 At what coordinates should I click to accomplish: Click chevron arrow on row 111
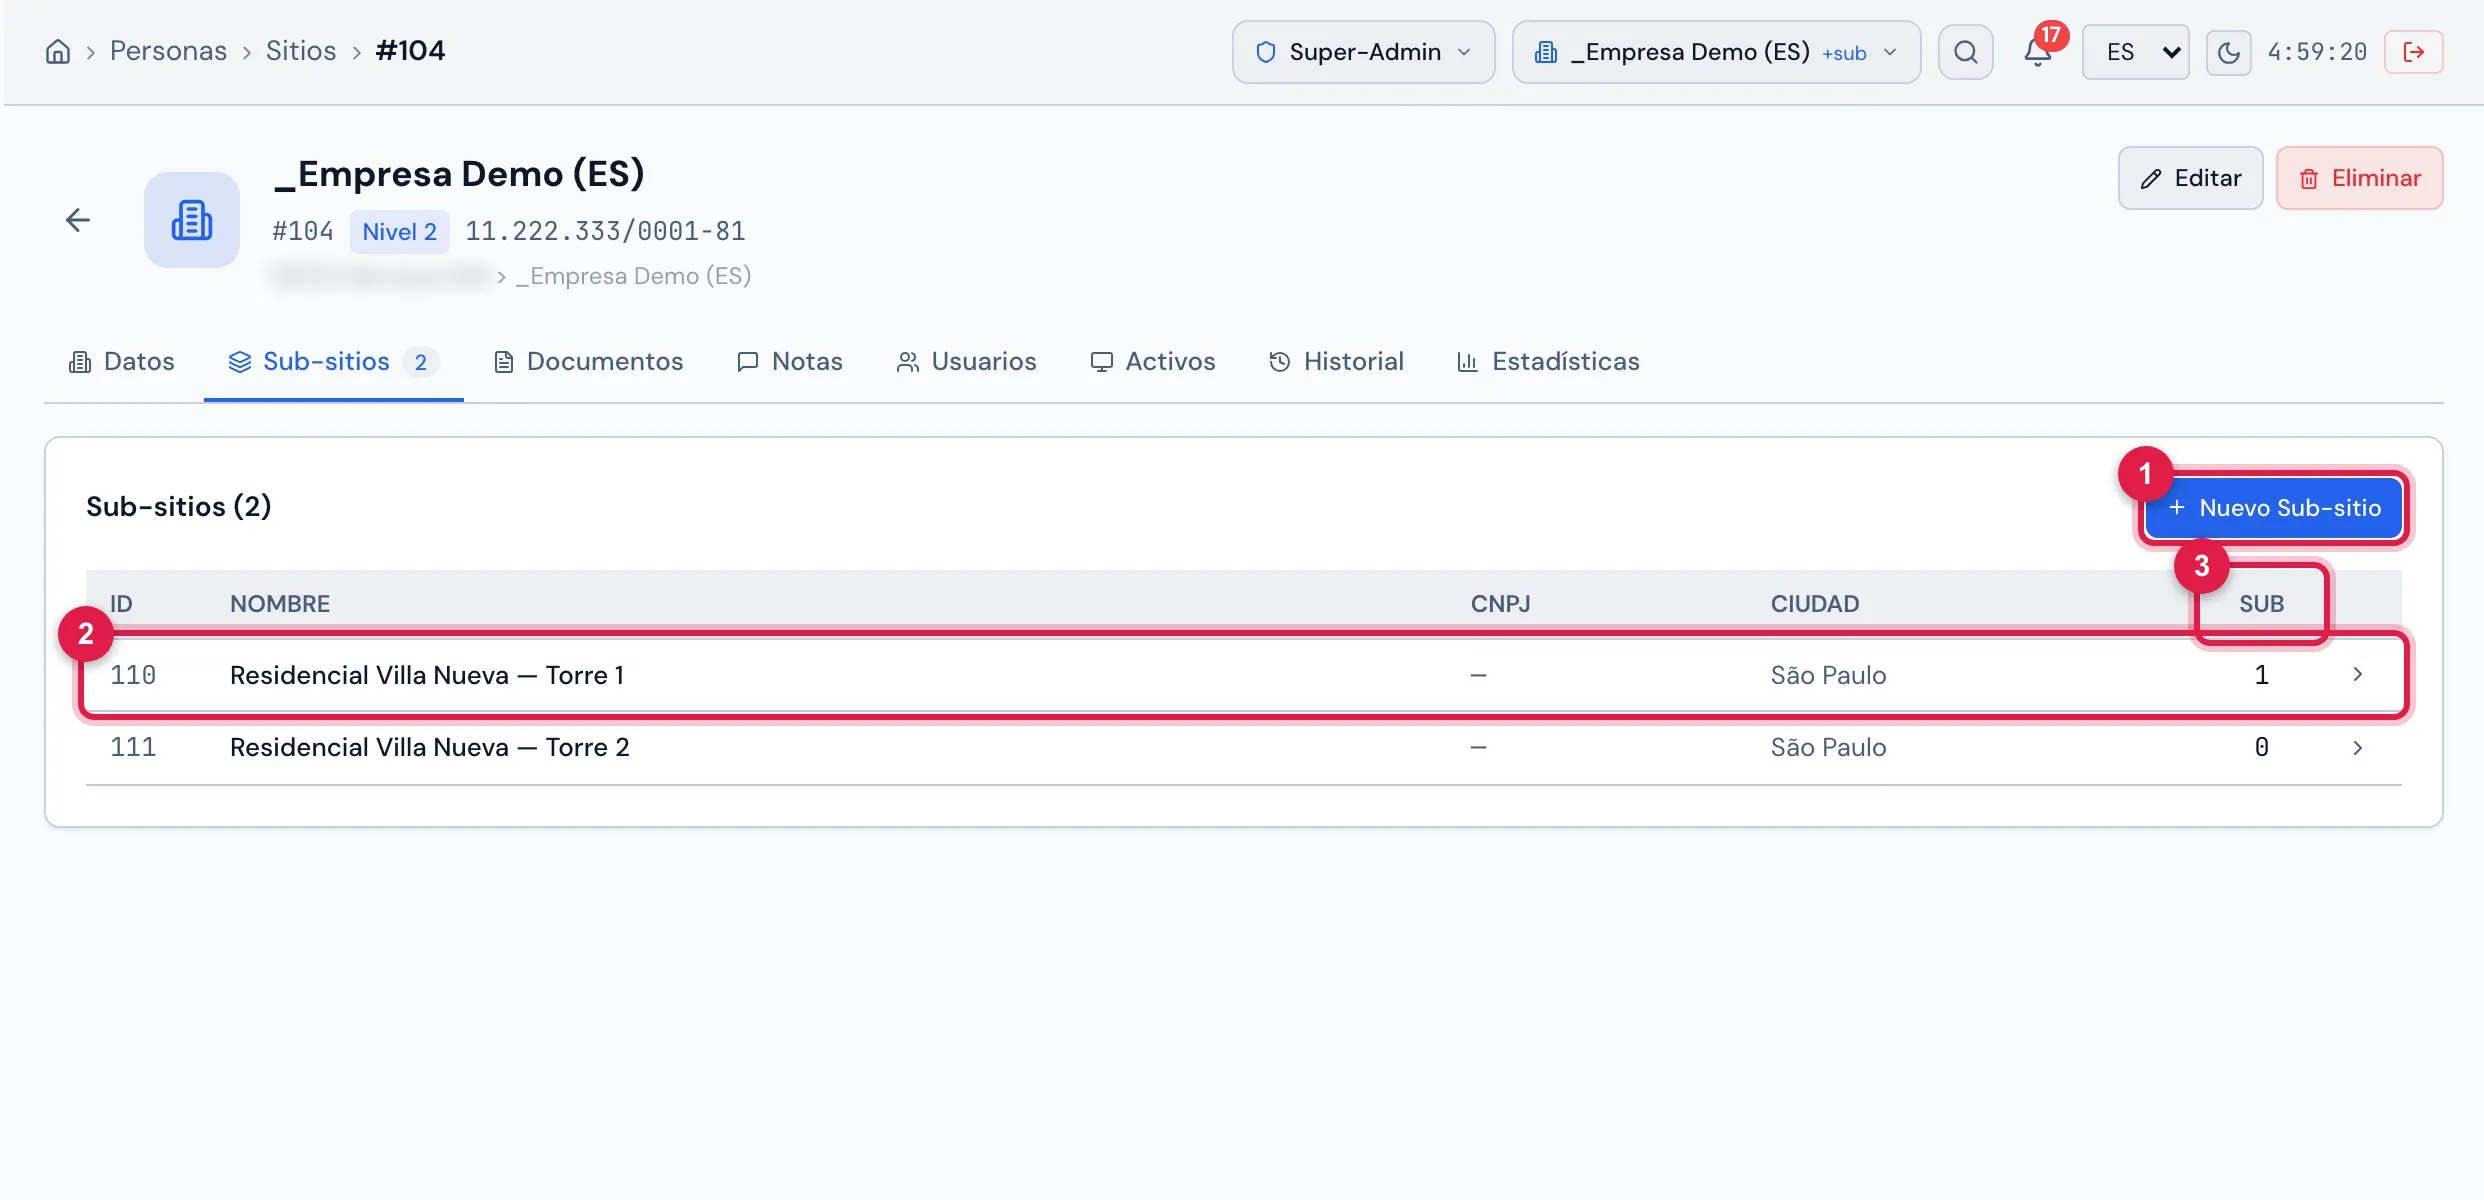tap(2358, 747)
